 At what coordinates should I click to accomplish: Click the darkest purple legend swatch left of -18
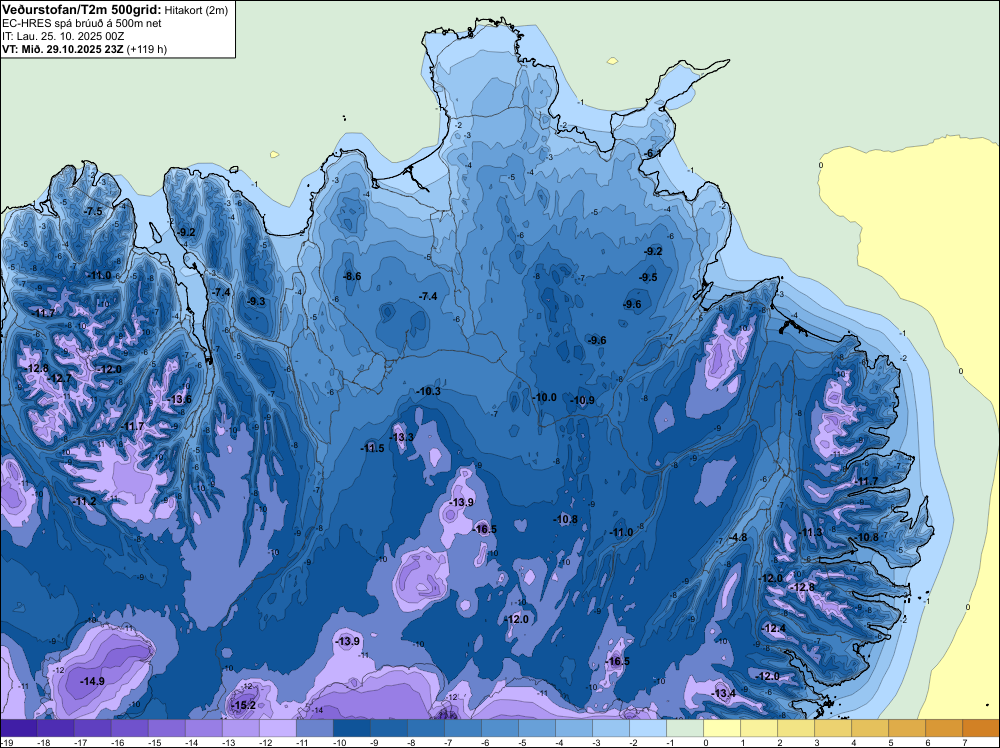[x=18, y=728]
